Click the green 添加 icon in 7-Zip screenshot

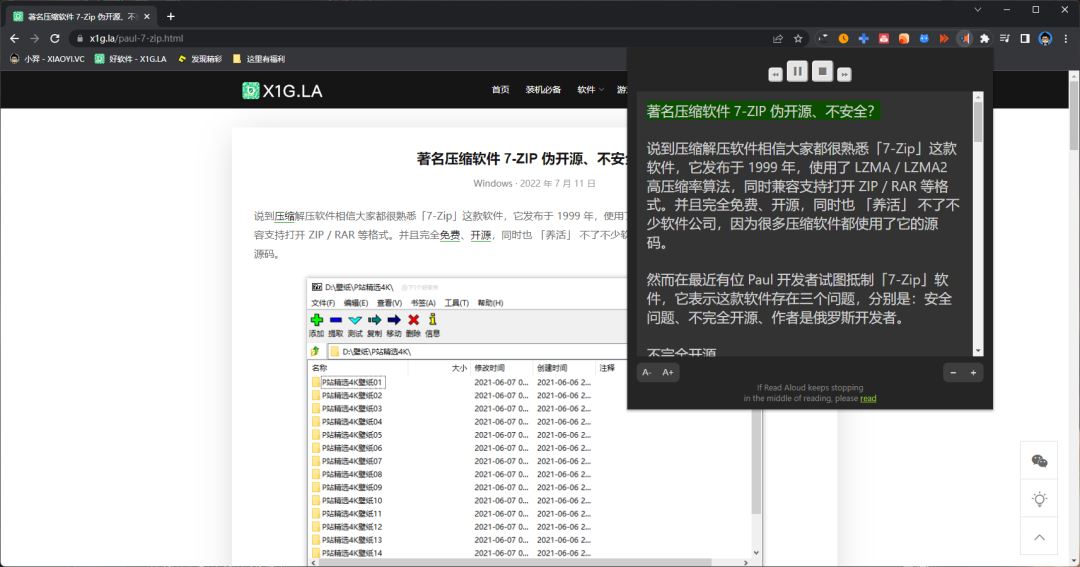pos(316,320)
